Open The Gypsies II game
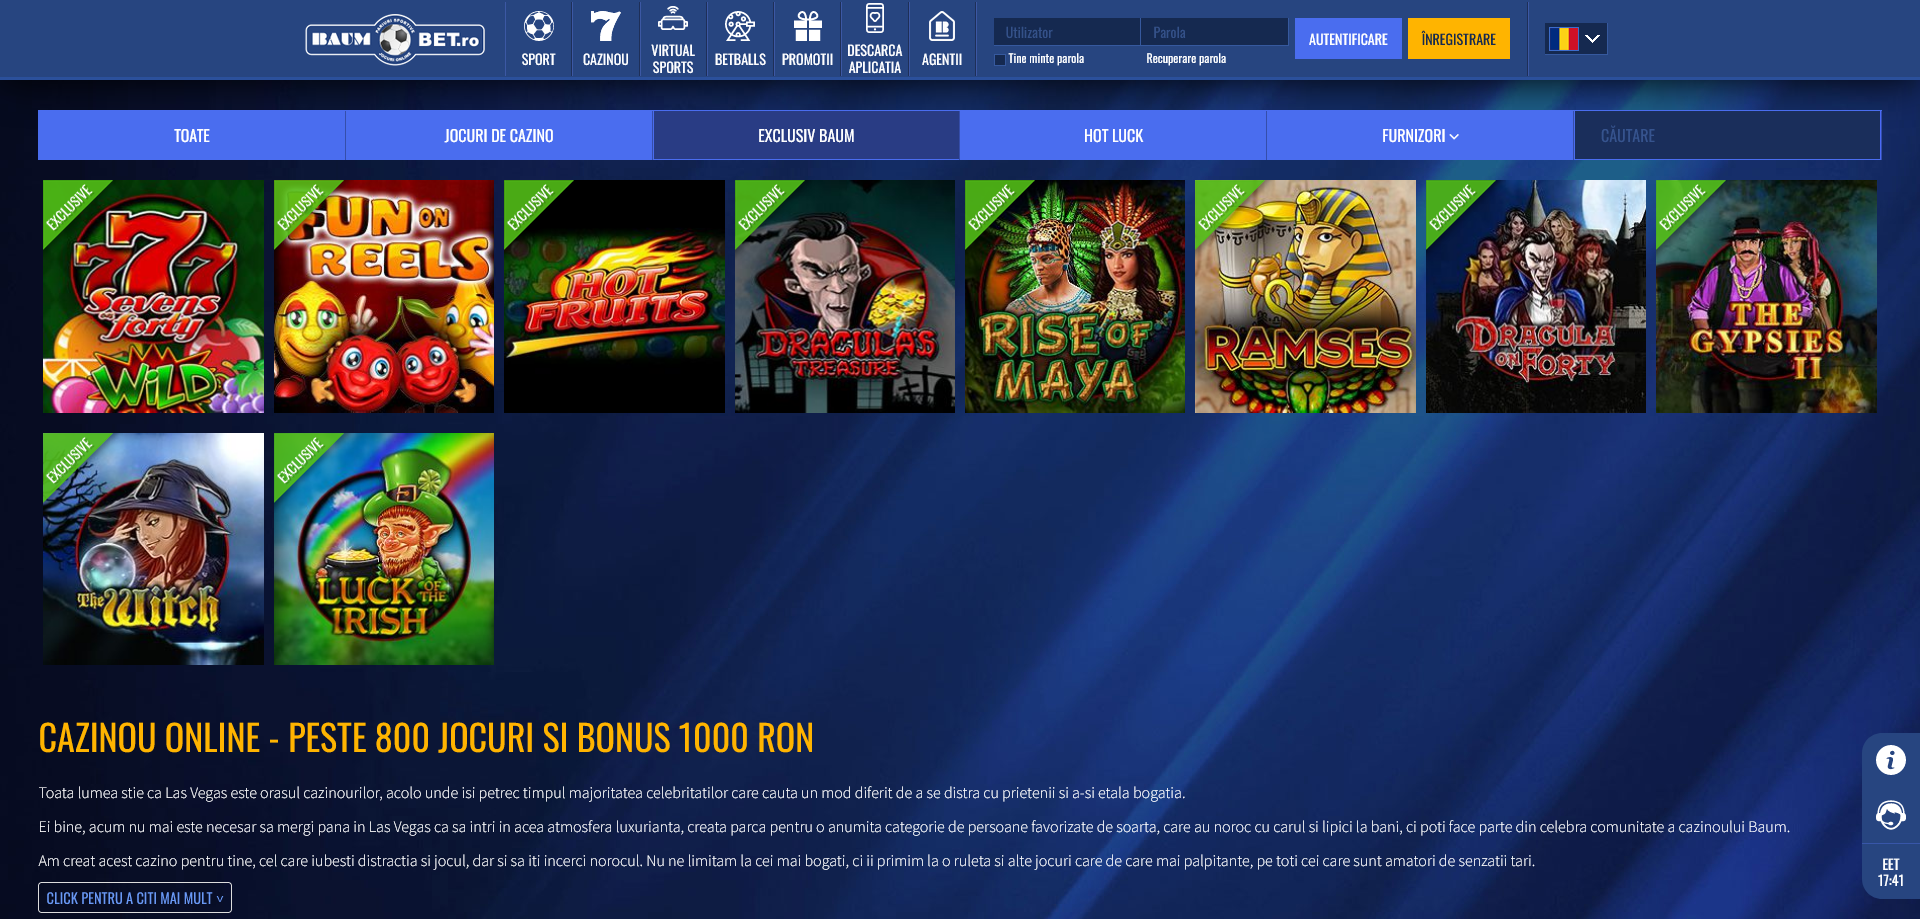This screenshot has width=1920, height=919. 1766,296
